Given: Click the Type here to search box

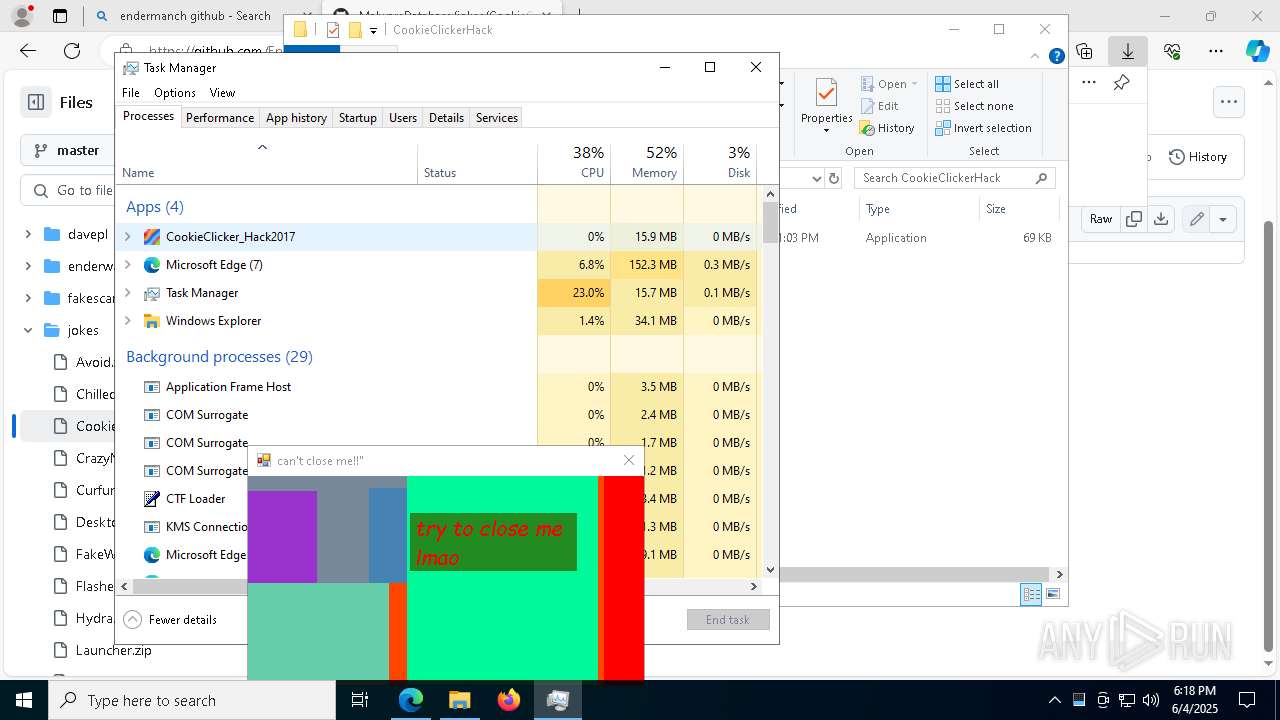Looking at the screenshot, I should (x=192, y=701).
